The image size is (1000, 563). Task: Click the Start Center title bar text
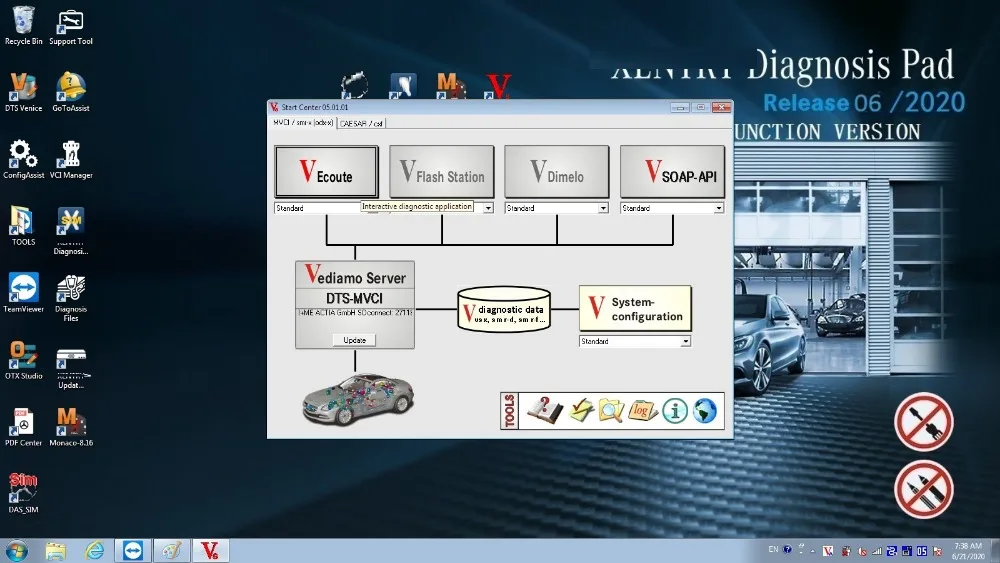pos(314,107)
